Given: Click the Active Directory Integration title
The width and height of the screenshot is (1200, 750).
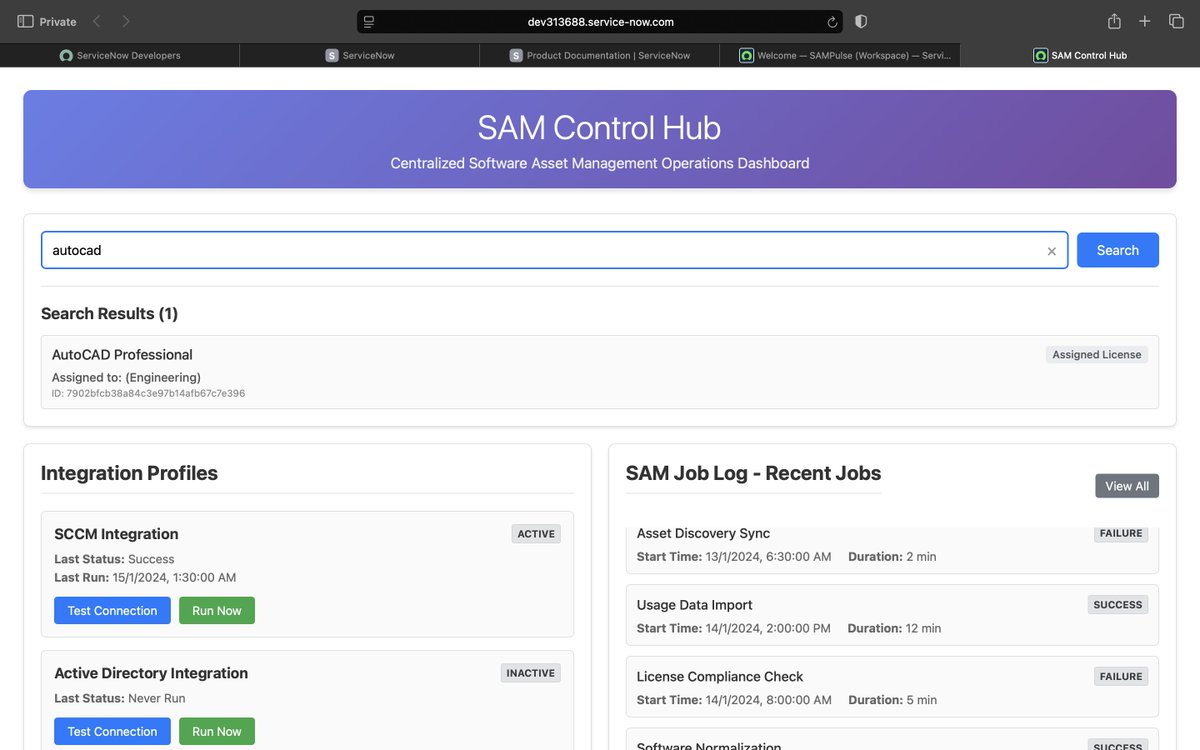Looking at the screenshot, I should (151, 673).
